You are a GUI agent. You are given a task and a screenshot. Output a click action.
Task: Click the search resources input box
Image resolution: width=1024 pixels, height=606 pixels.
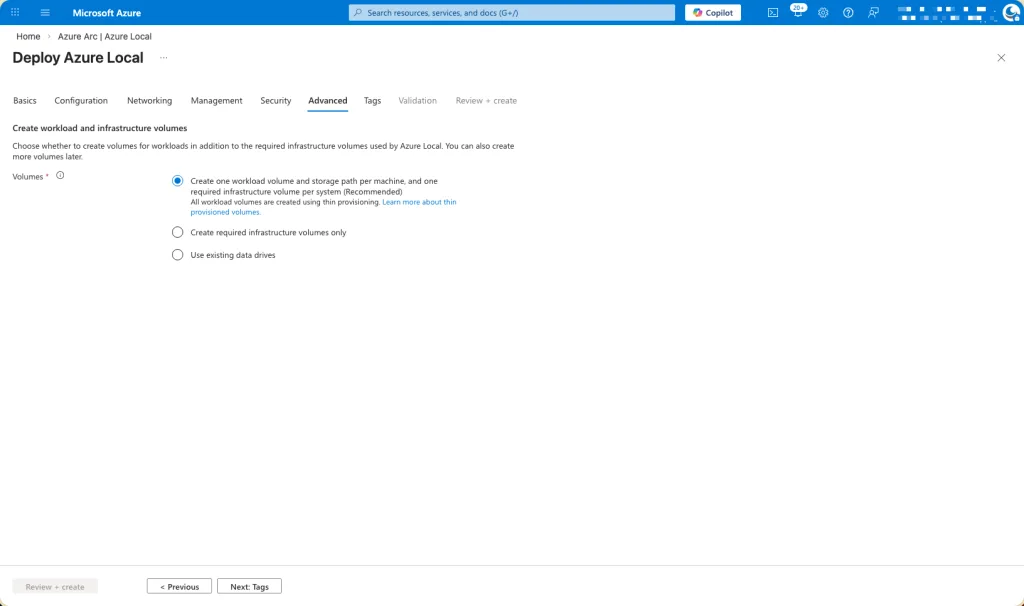click(x=512, y=12)
